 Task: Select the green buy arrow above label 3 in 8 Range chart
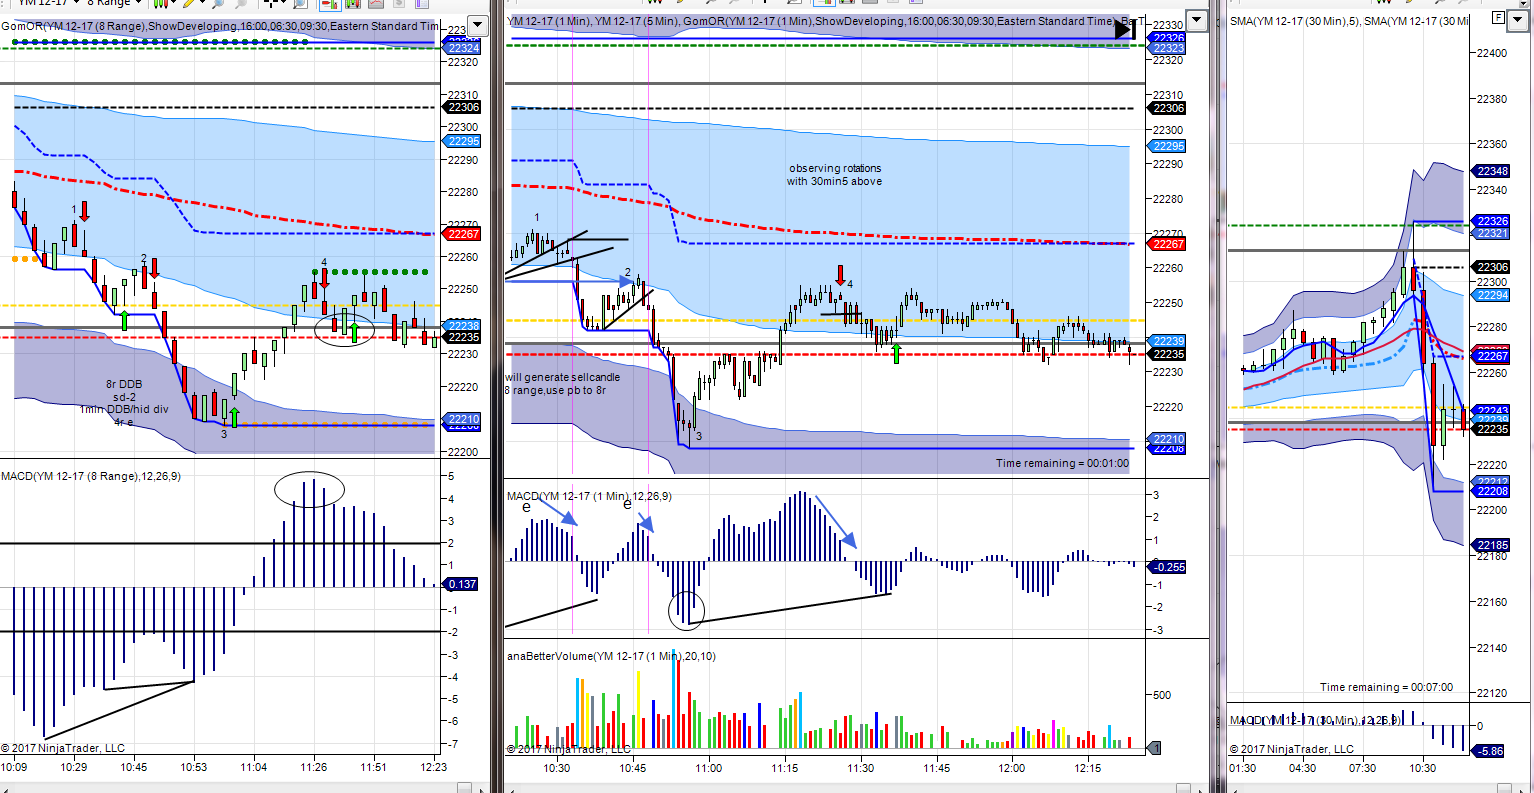click(235, 417)
